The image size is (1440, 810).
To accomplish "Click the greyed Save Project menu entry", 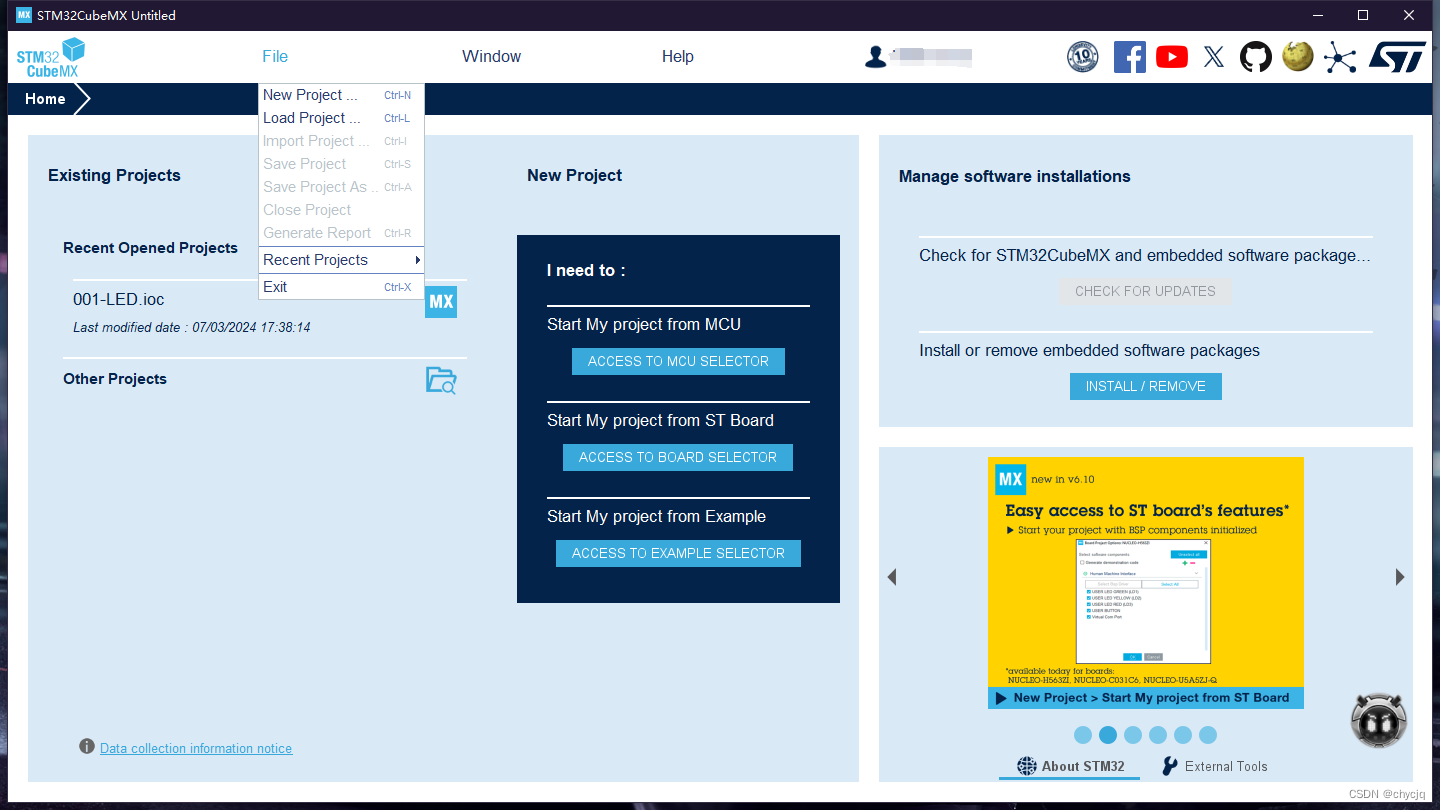I will coord(341,164).
